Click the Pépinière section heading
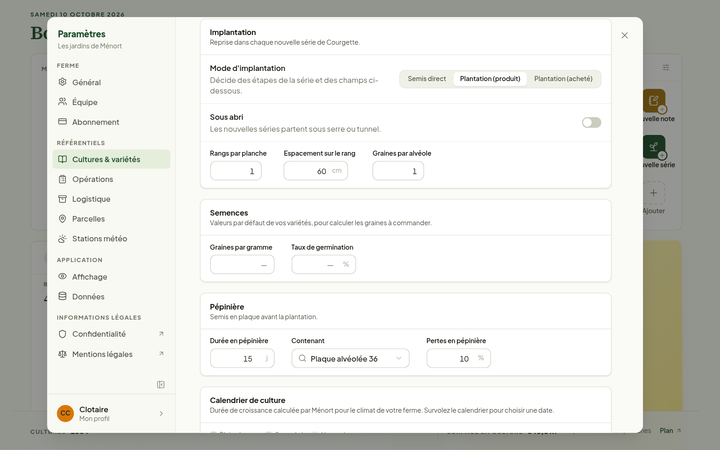This screenshot has width=720, height=450. (227, 306)
